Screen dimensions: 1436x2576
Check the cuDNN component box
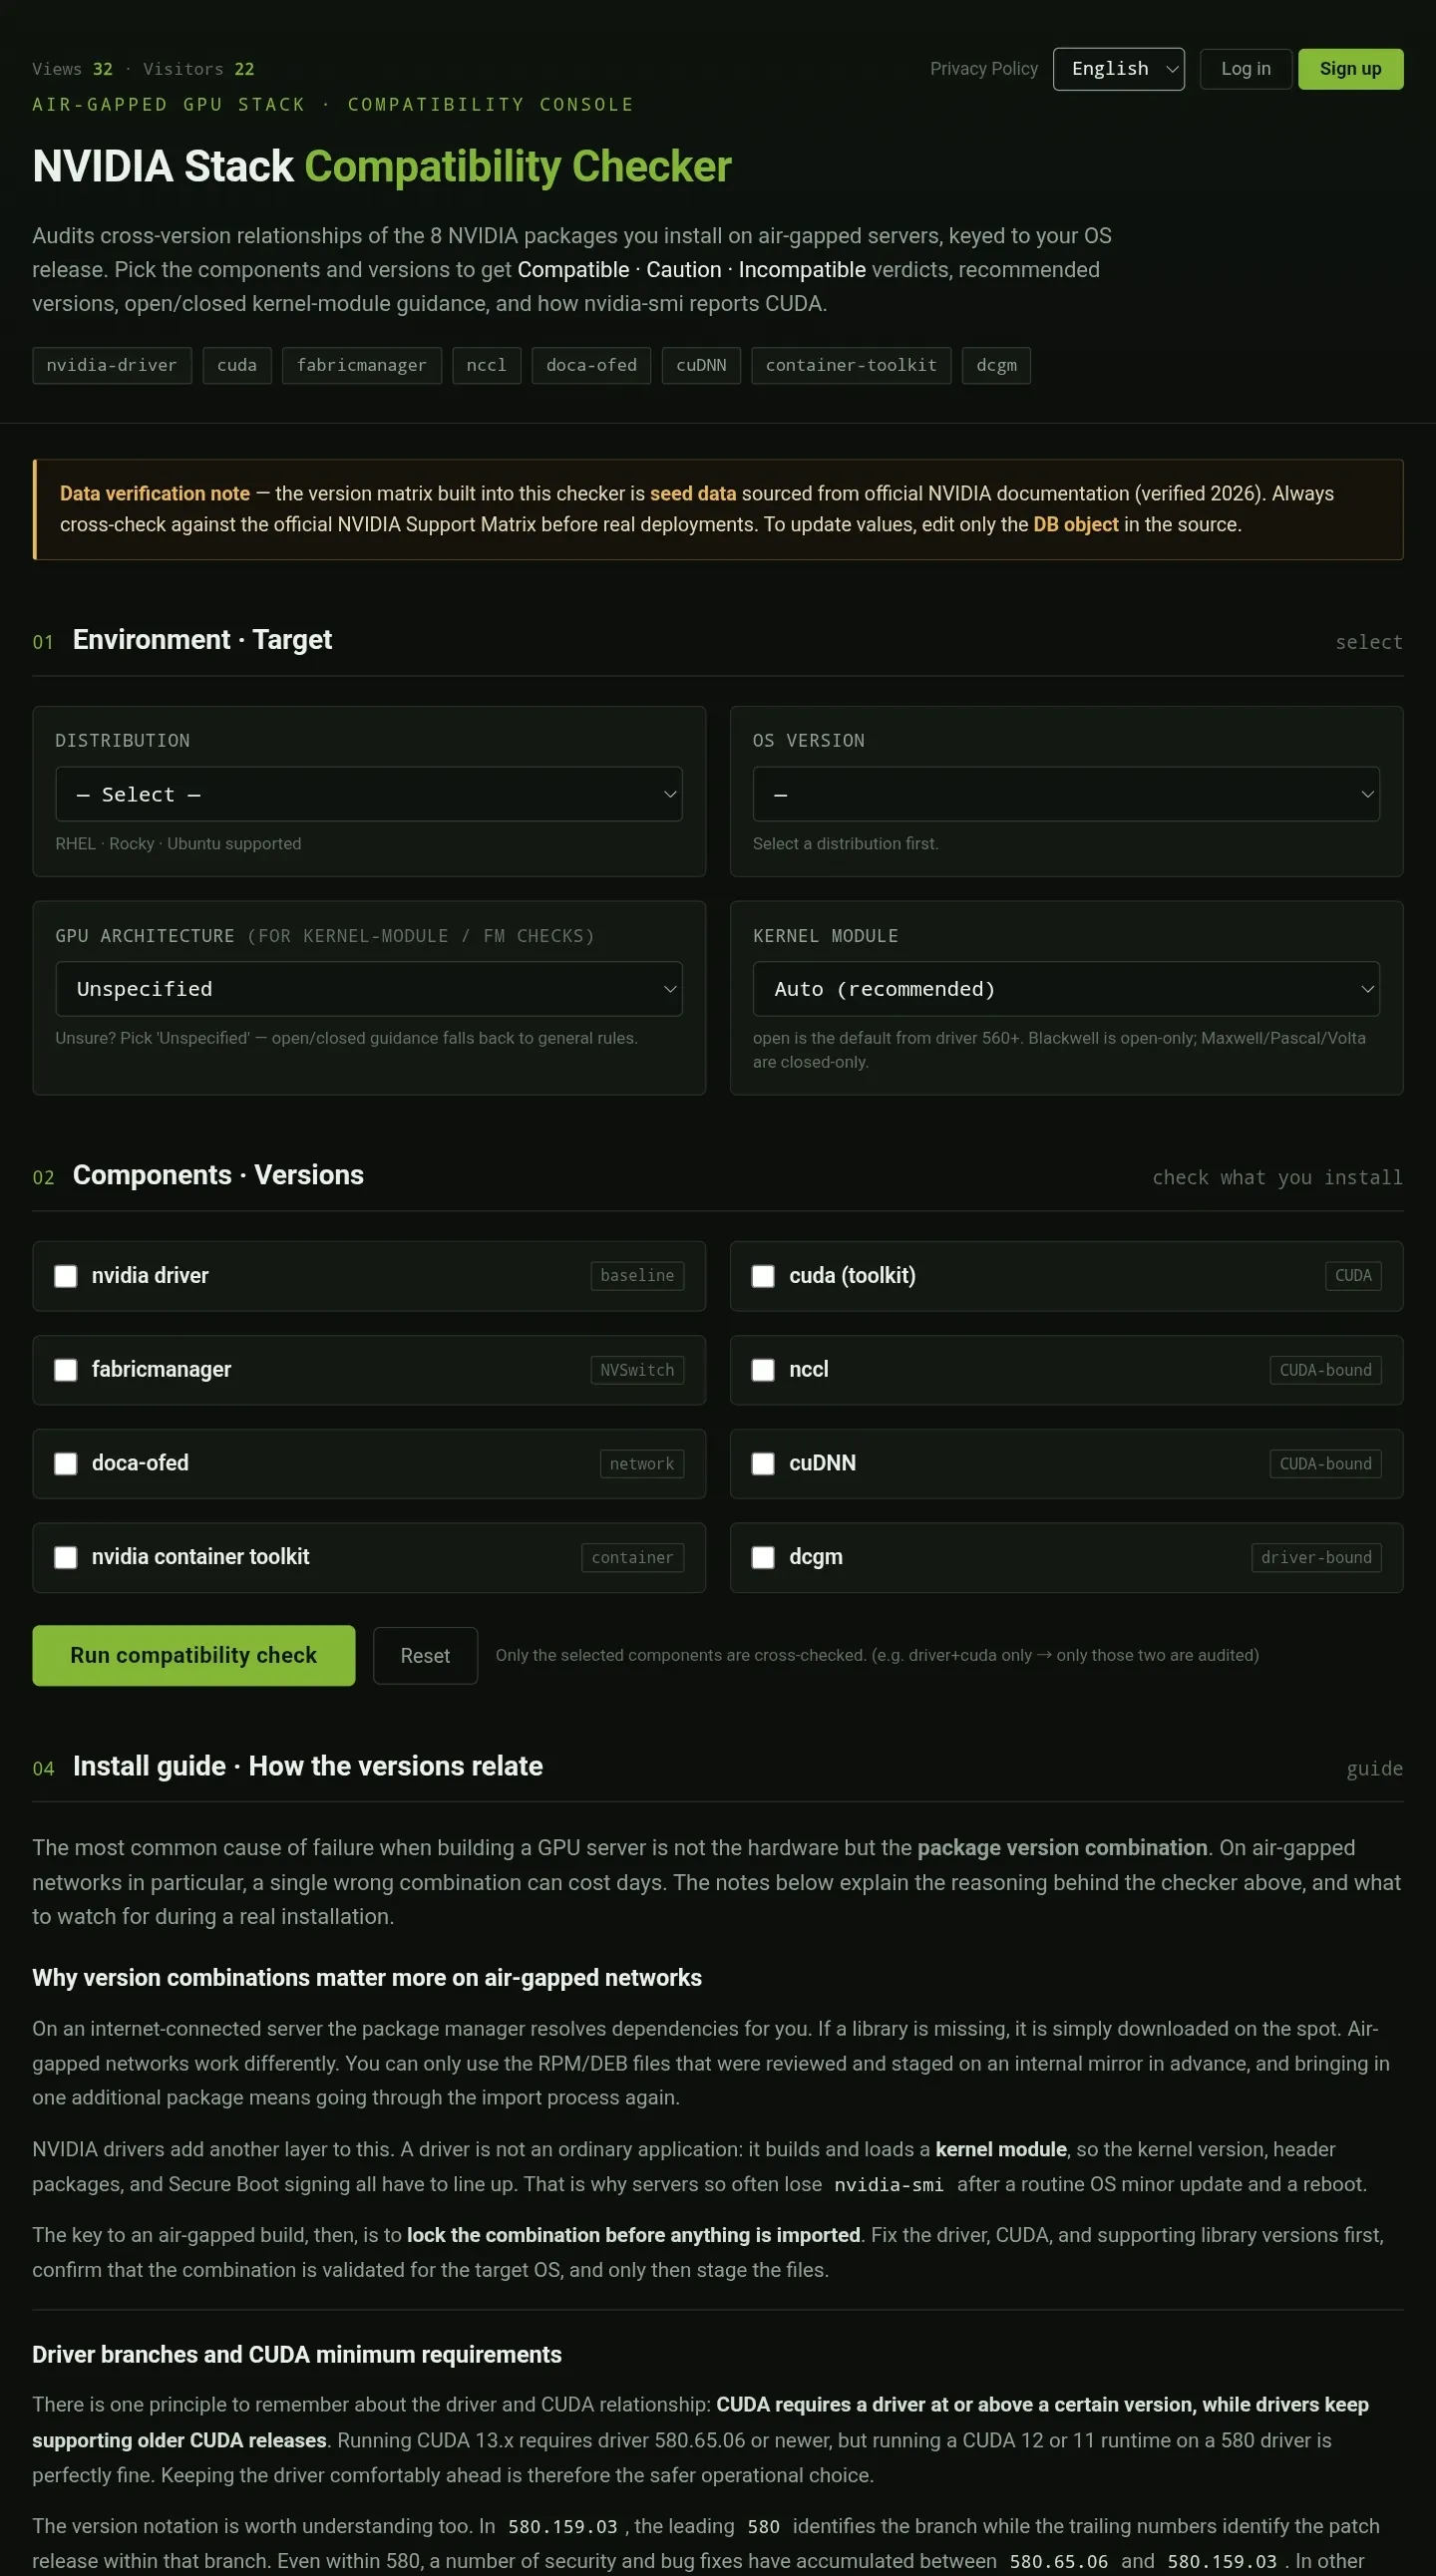click(763, 1464)
